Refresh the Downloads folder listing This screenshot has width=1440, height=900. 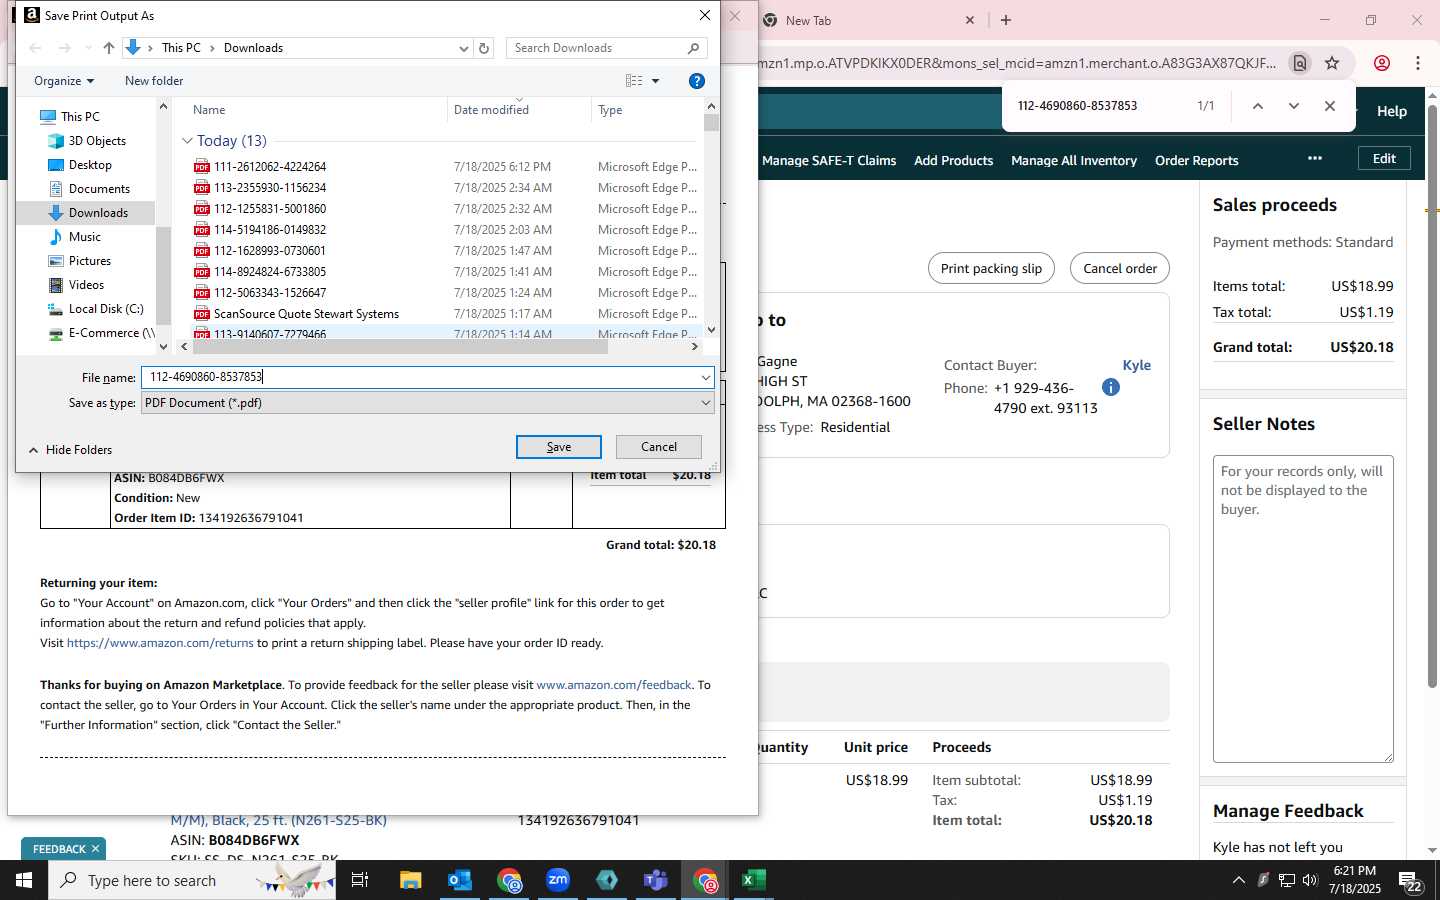click(x=484, y=48)
